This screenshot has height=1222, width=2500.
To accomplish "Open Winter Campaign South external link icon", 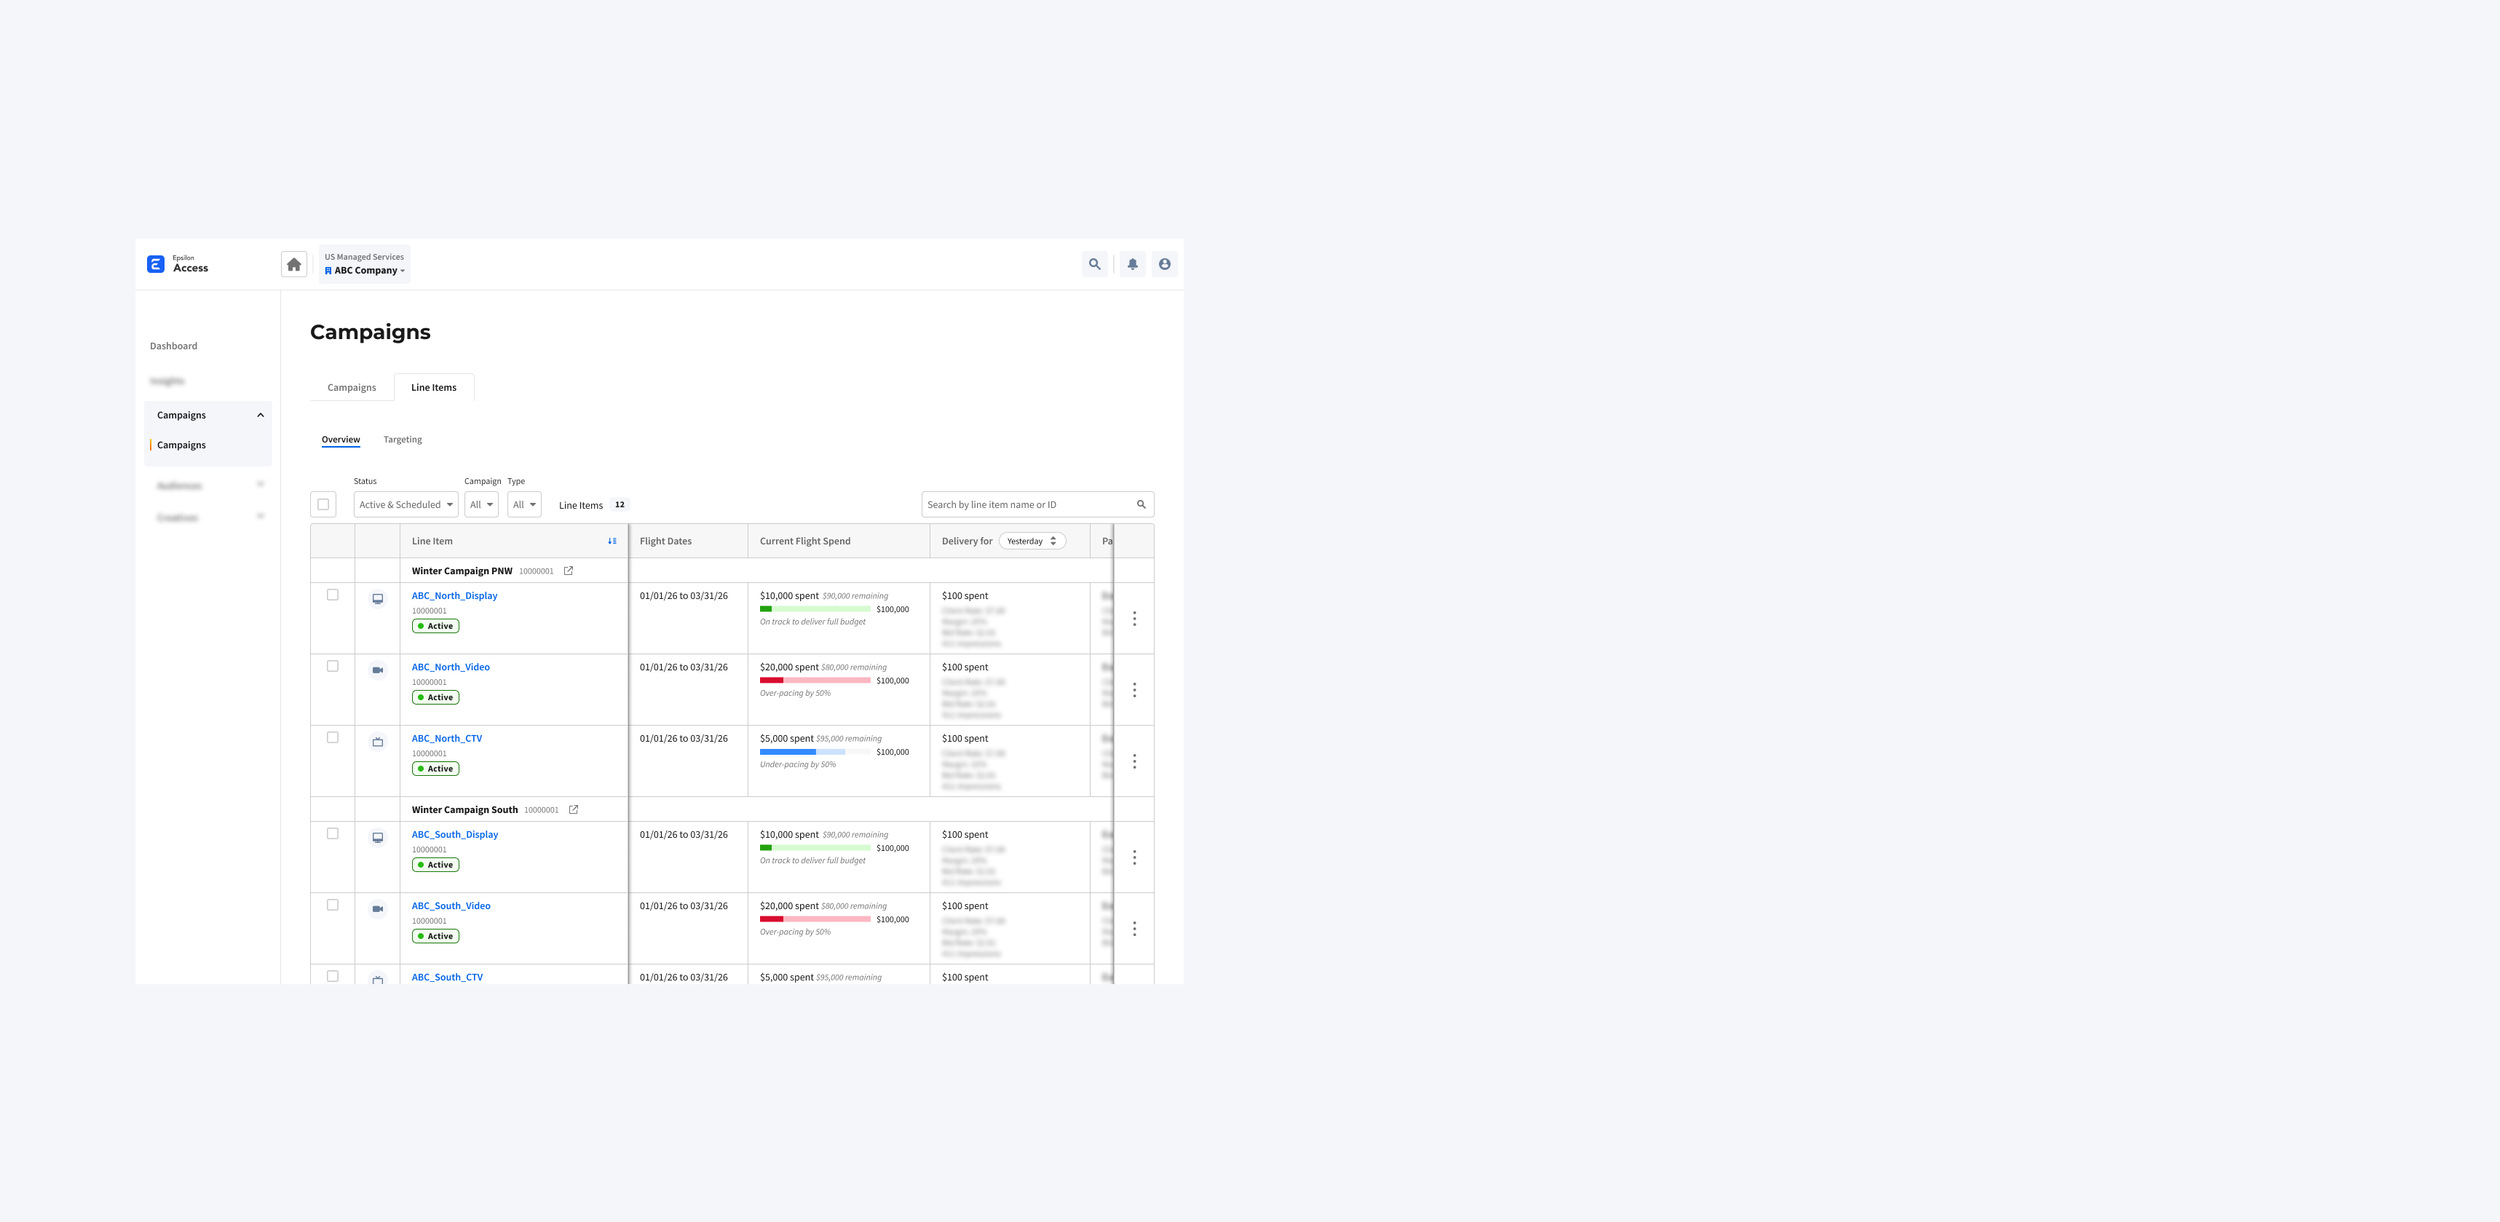I will 573,810.
